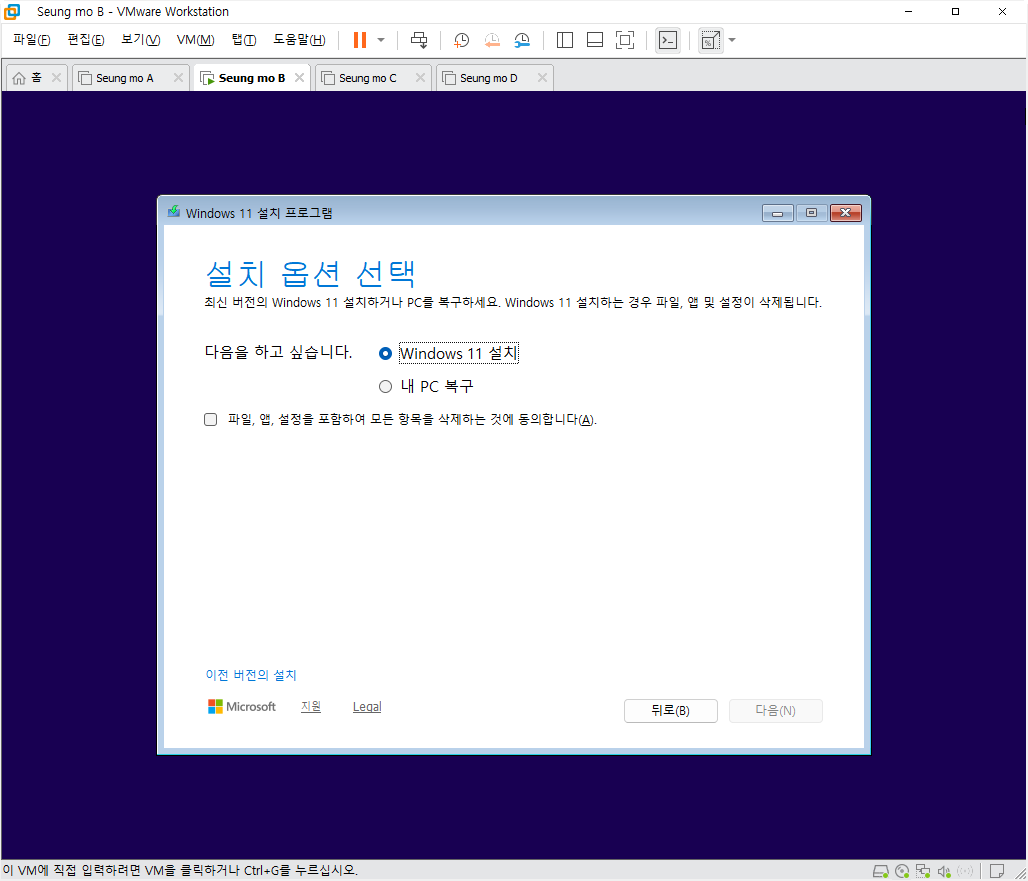Maximize the Windows 11 setup window
The width and height of the screenshot is (1028, 881).
point(811,213)
